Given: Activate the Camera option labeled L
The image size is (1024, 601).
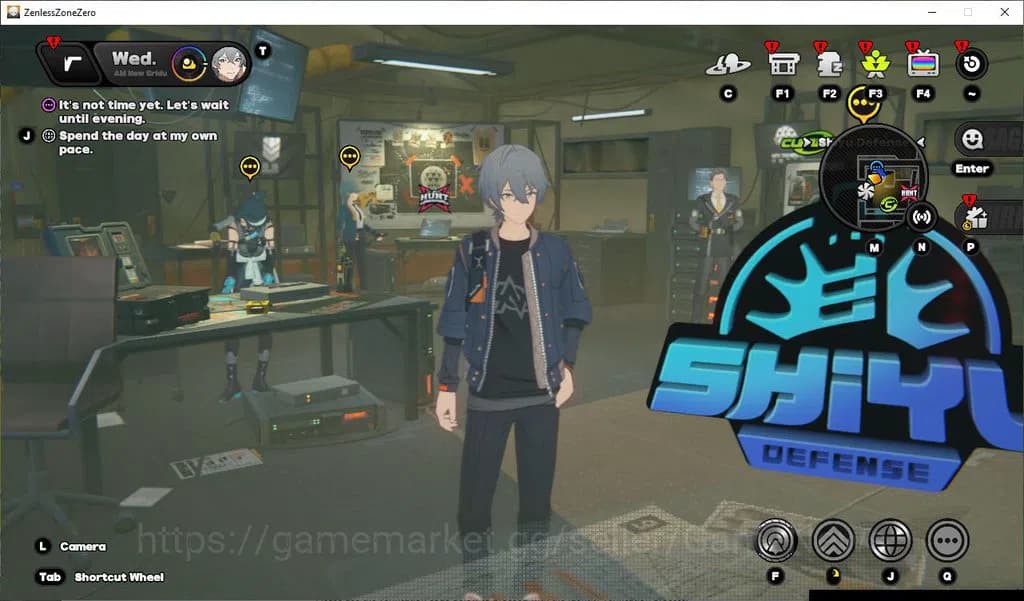Looking at the screenshot, I should pyautogui.click(x=75, y=546).
